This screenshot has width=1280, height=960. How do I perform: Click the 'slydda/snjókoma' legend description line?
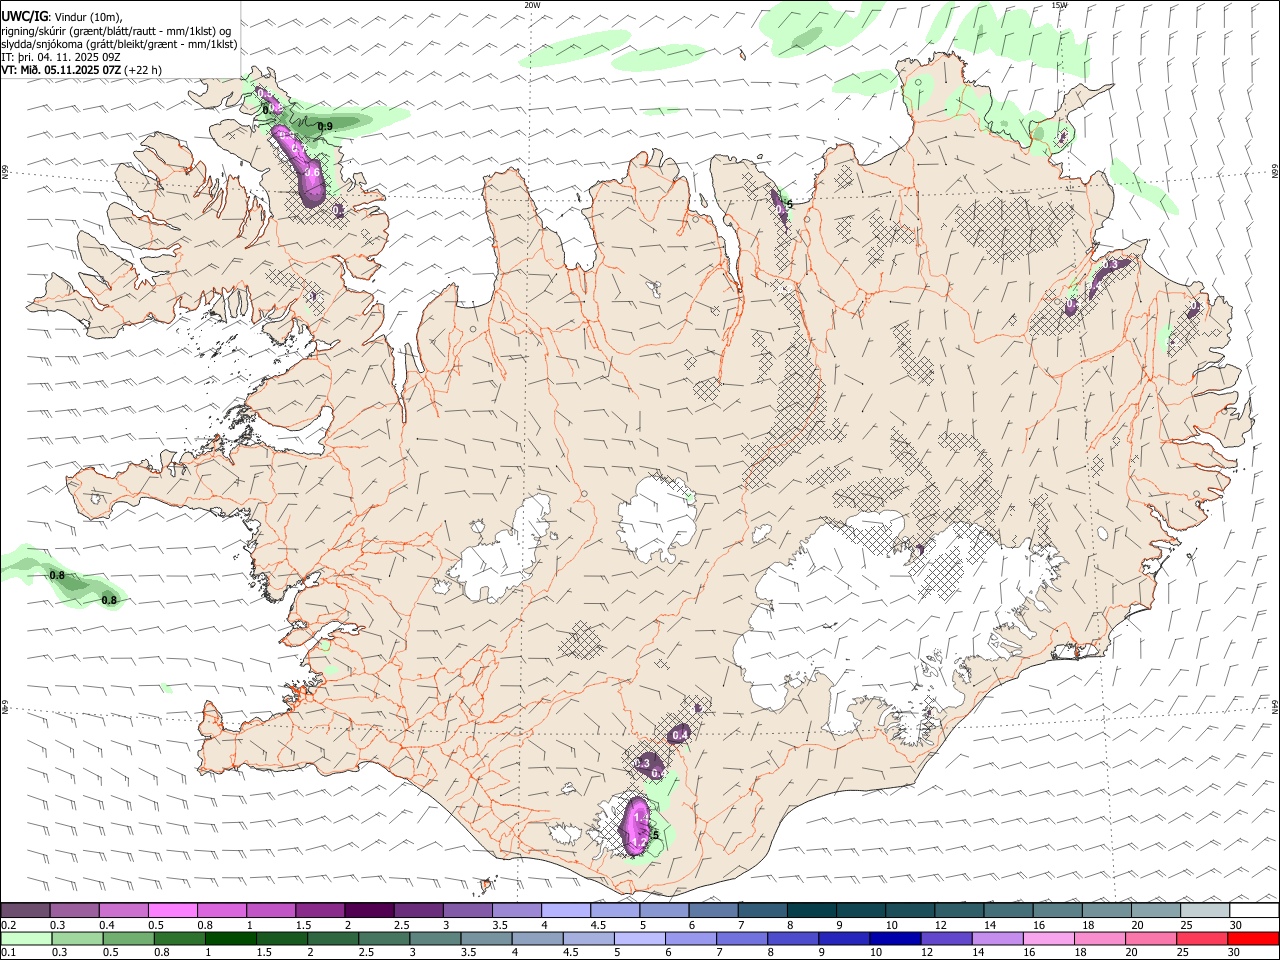pos(119,44)
